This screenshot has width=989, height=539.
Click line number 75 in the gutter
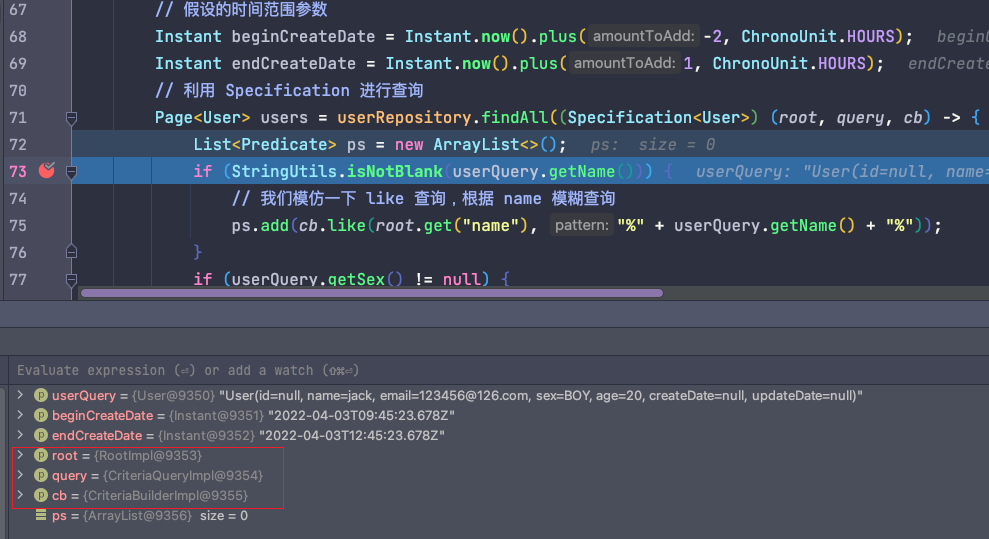click(18, 226)
